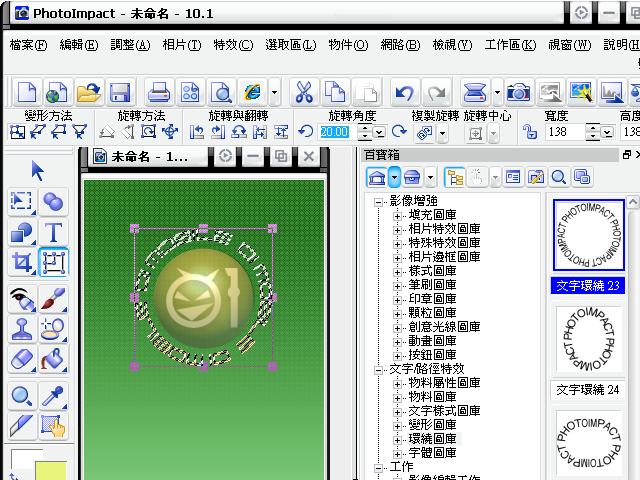Create a new image with the New icon

pyautogui.click(x=27, y=92)
